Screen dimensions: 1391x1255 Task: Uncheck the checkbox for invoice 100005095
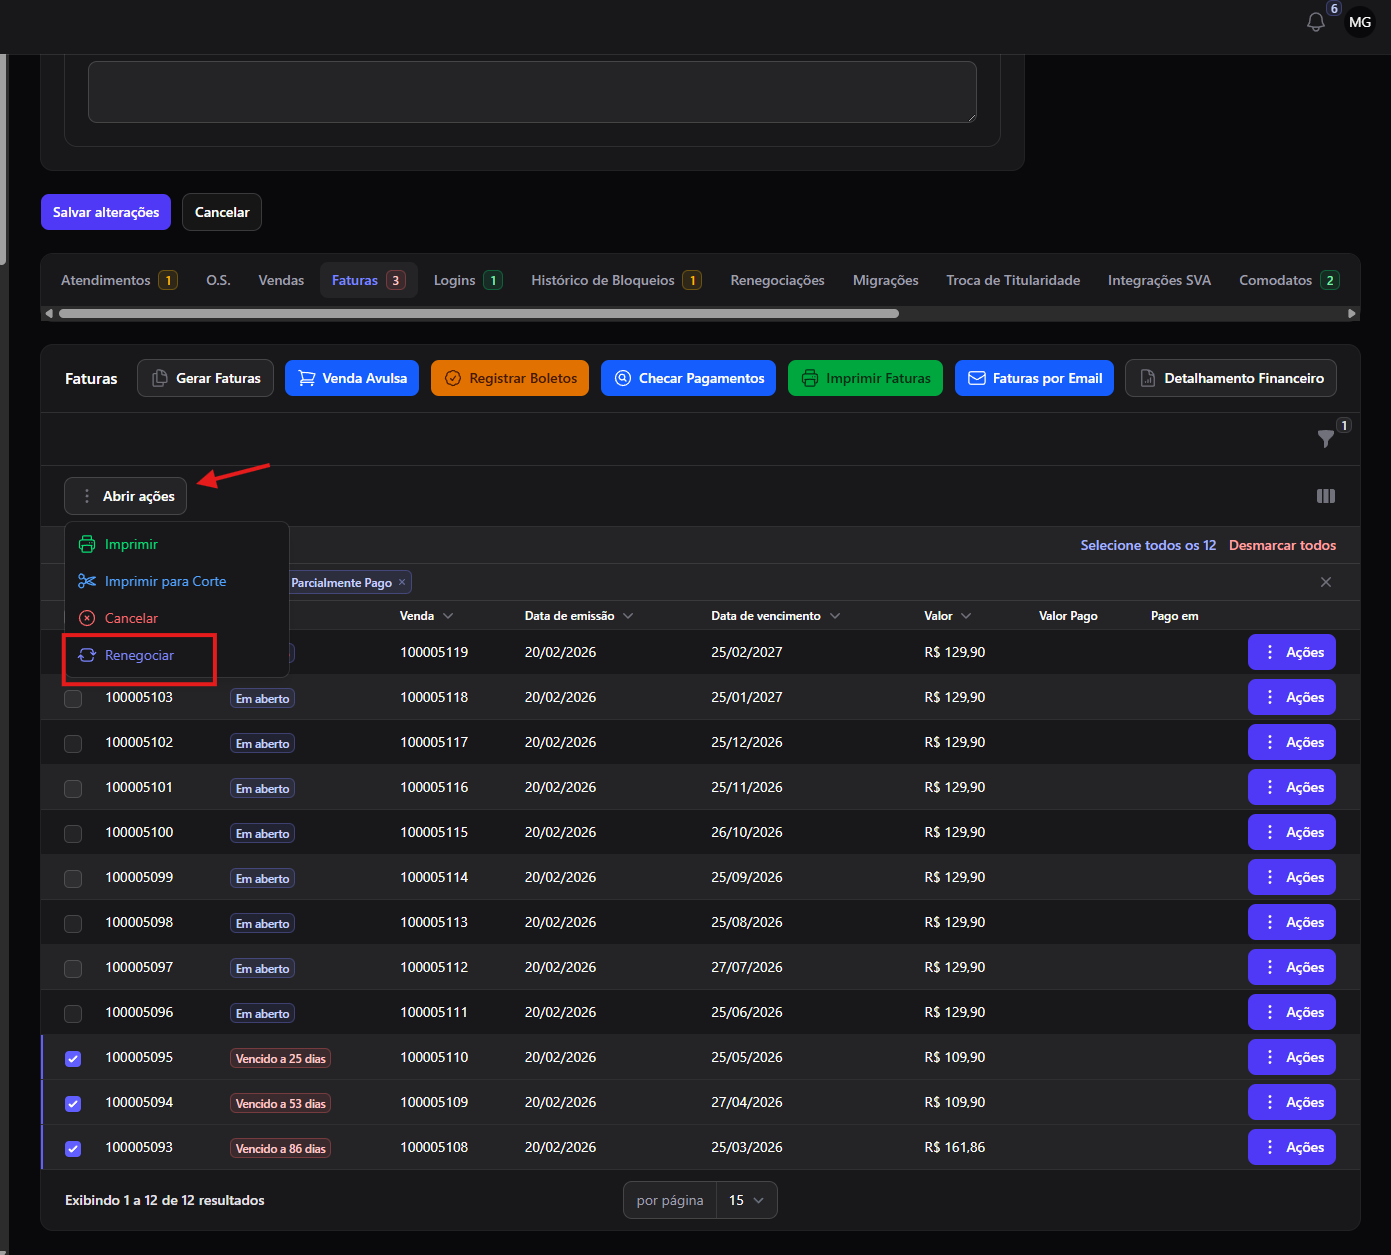tap(73, 1058)
